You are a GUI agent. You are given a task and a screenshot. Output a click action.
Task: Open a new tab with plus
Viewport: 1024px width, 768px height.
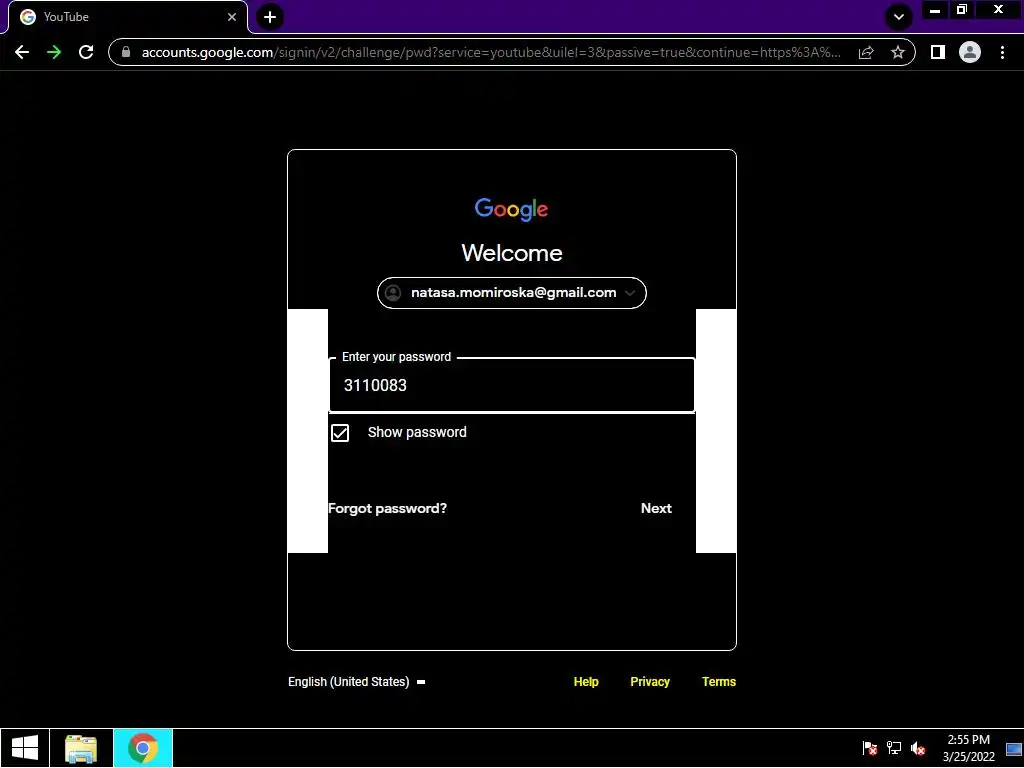click(270, 17)
